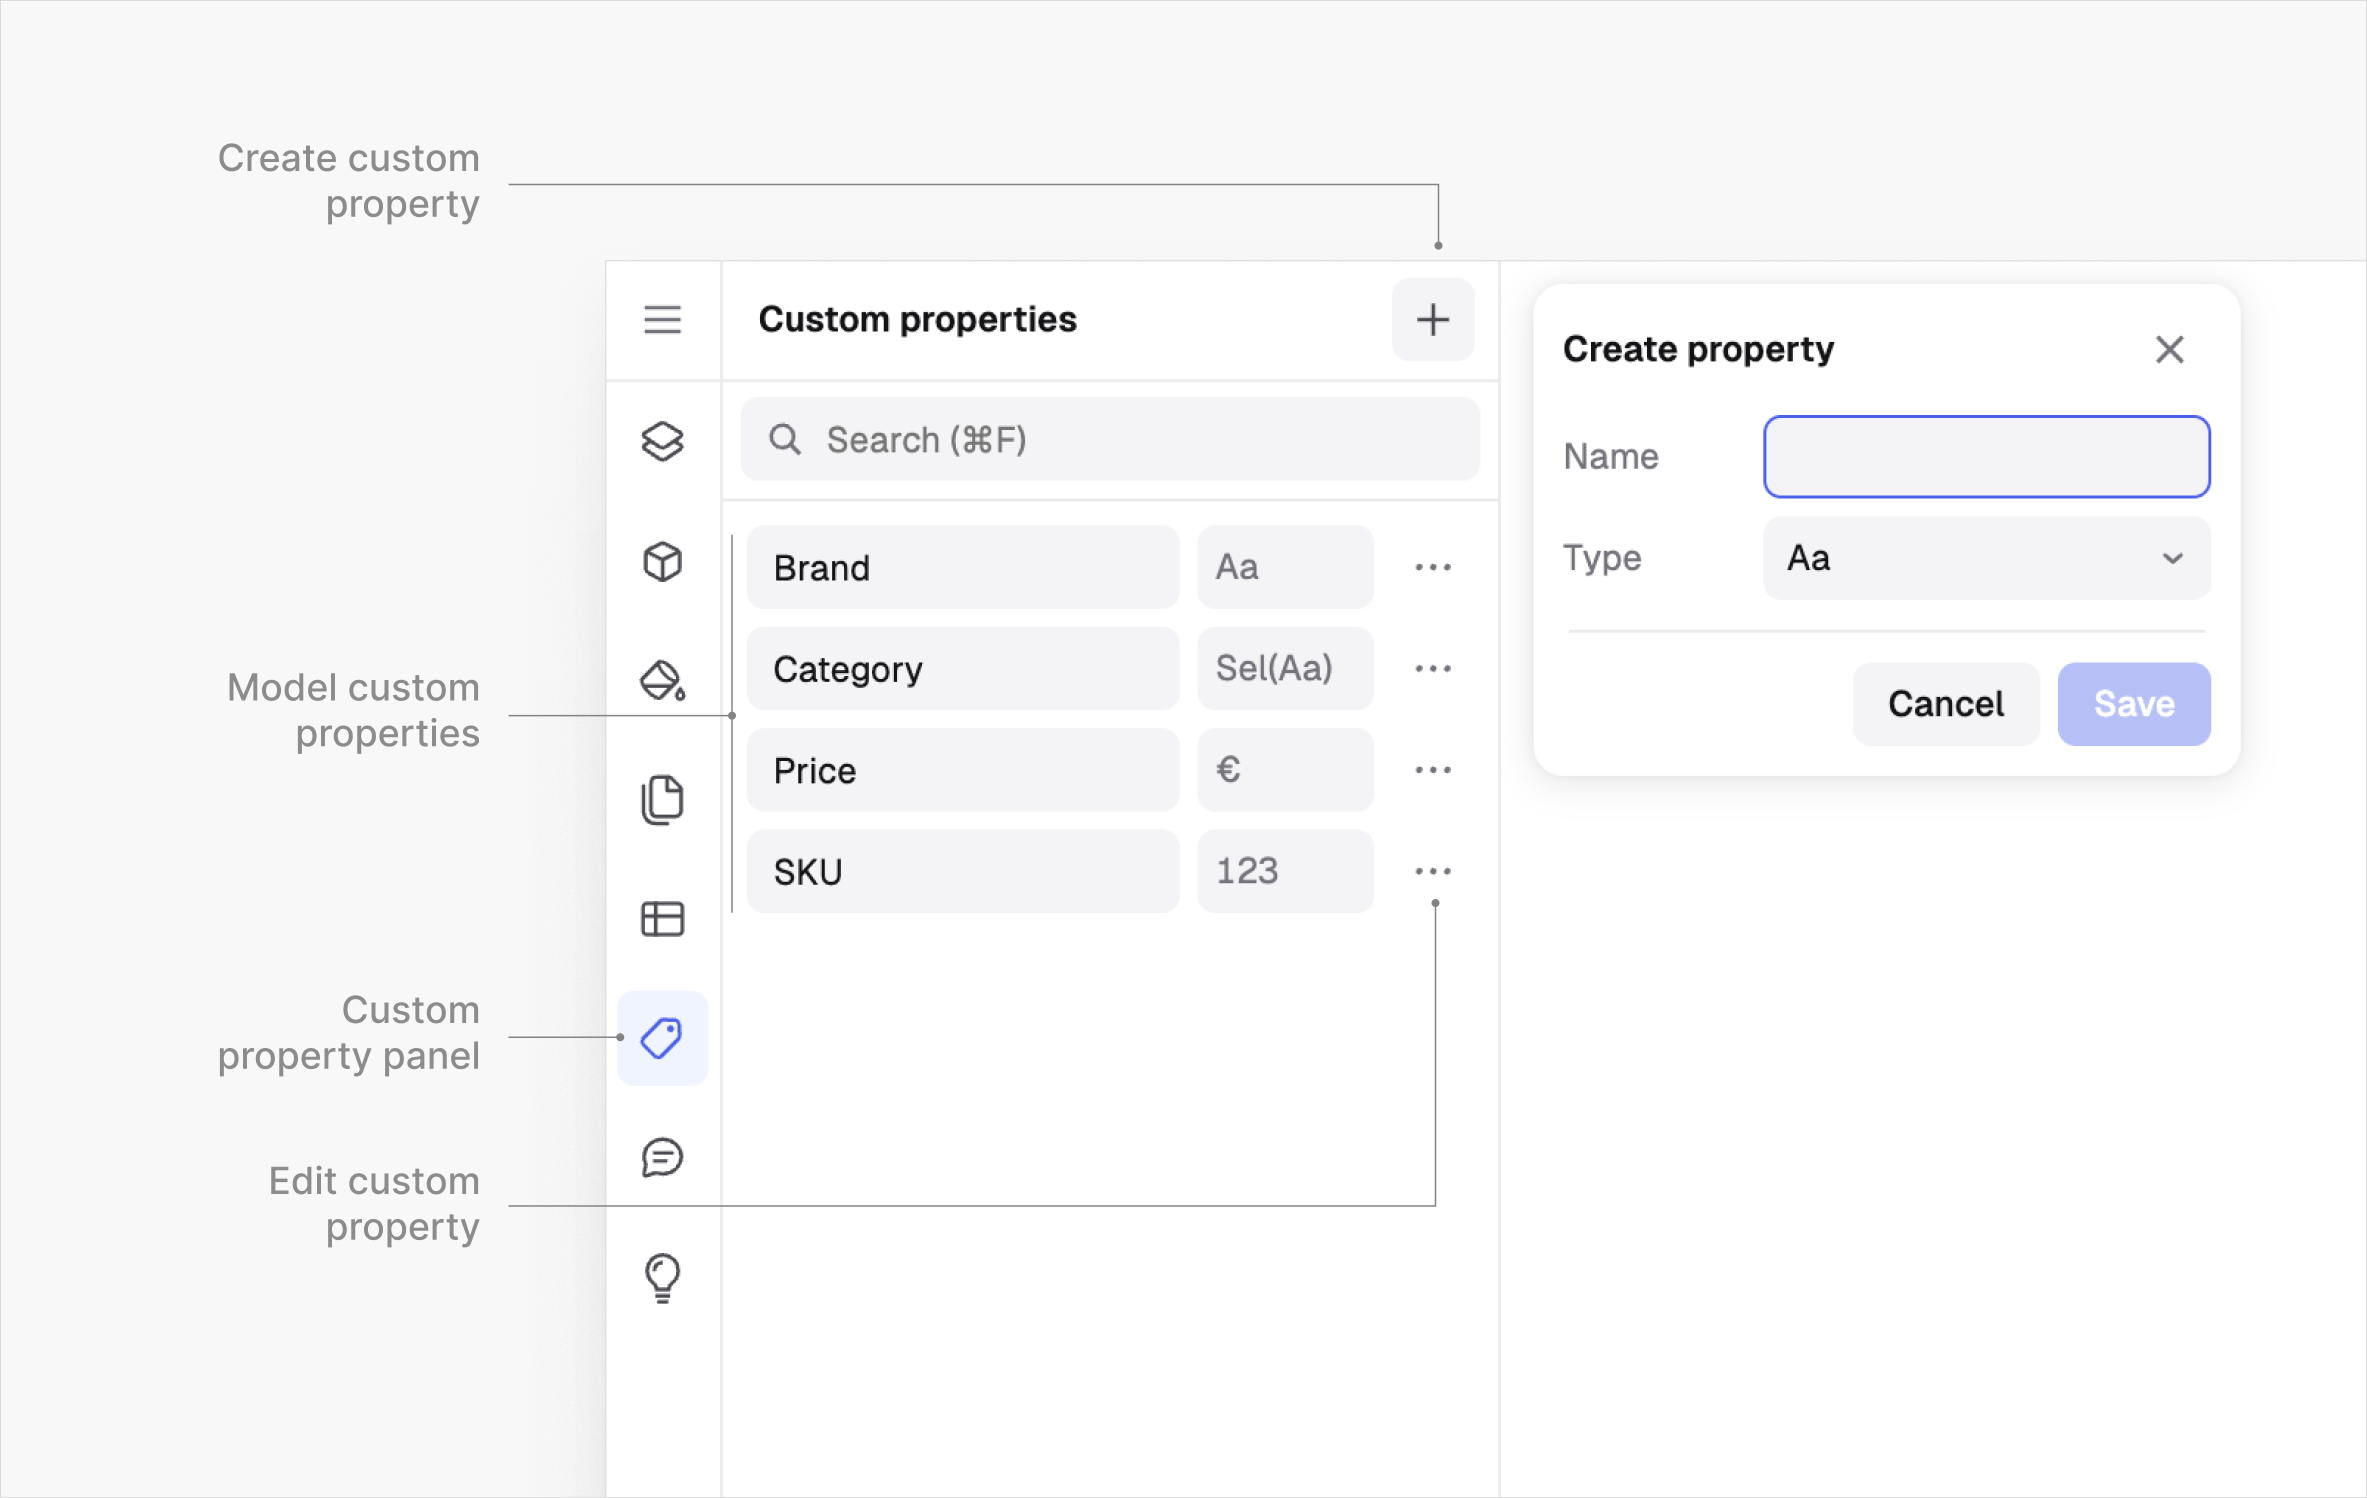Click the lightbulb tips icon
The image size is (2367, 1498).
(x=662, y=1277)
